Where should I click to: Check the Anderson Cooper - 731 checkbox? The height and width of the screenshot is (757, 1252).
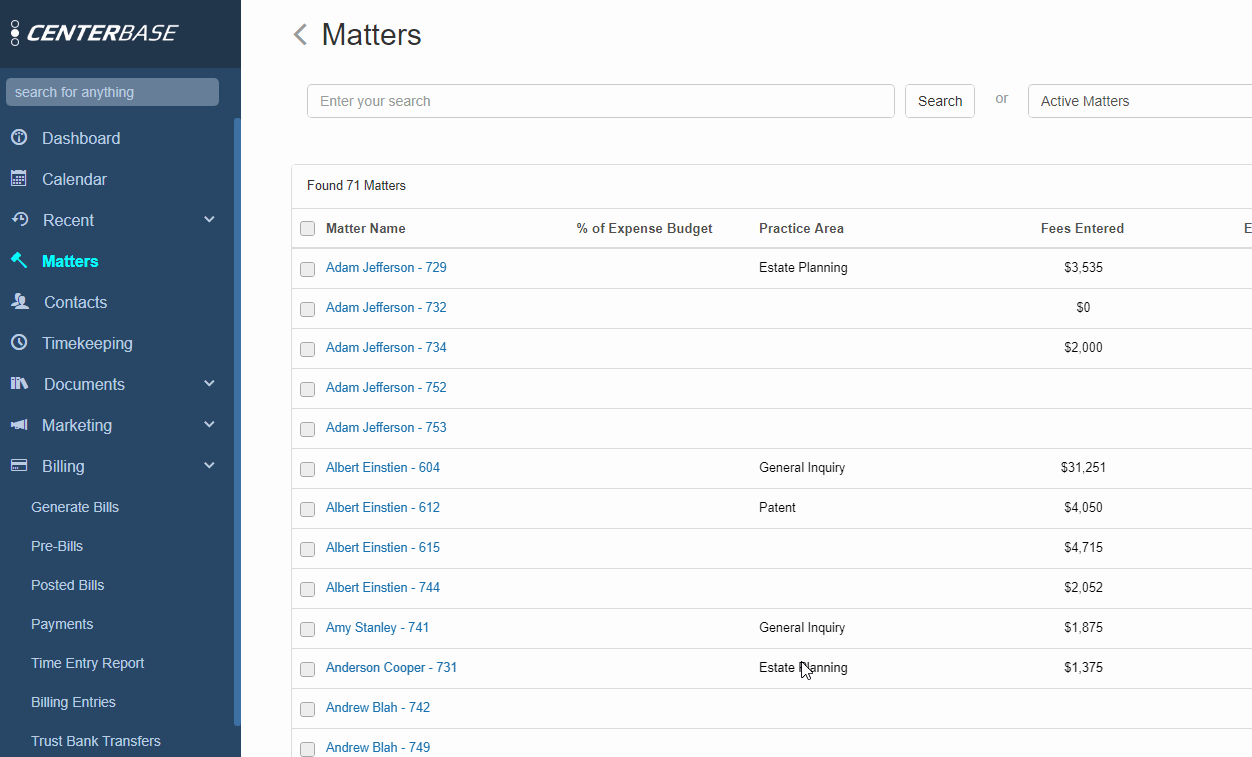[x=308, y=669]
